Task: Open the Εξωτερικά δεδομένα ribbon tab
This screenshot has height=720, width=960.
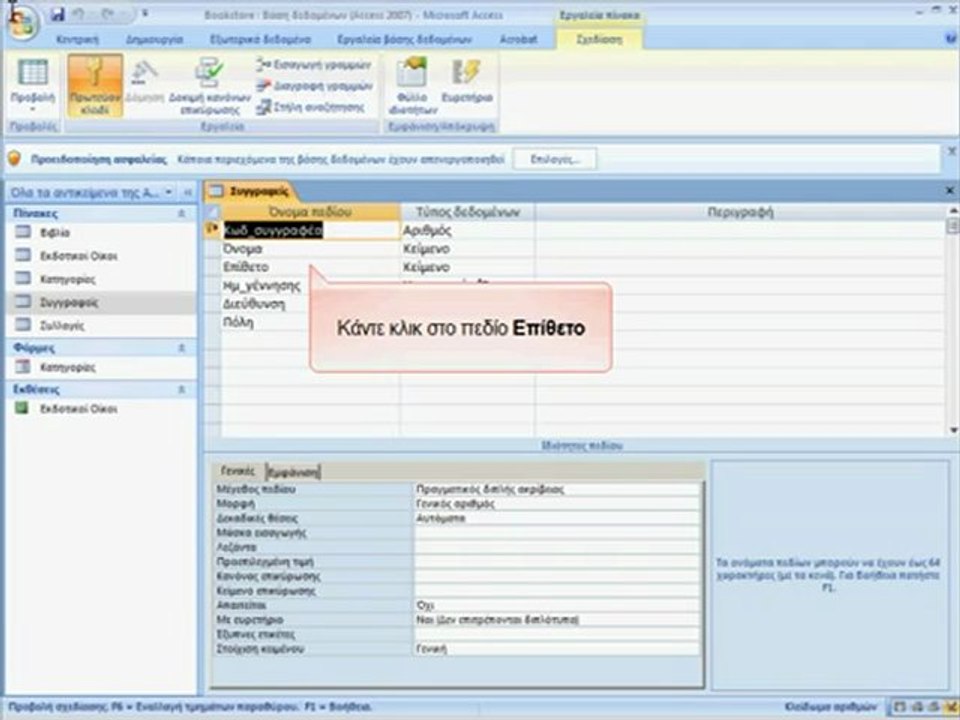Action: coord(260,40)
